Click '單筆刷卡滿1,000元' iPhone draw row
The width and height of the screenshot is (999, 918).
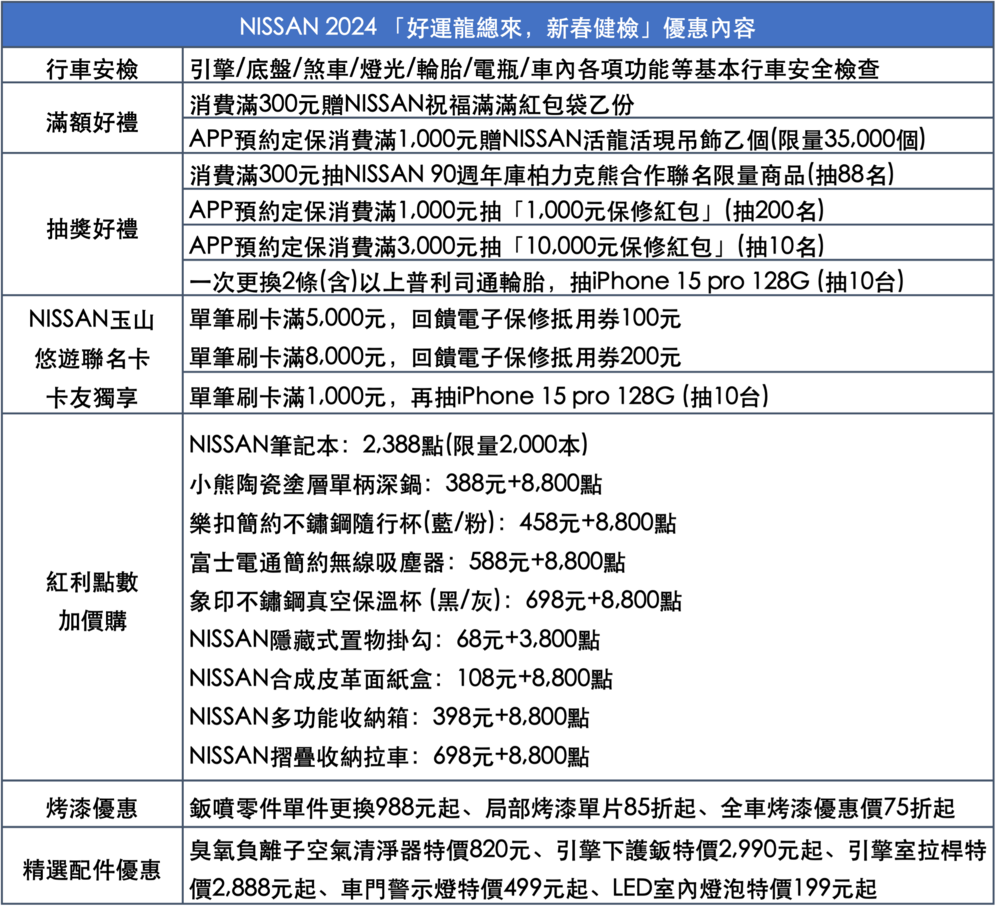click(x=479, y=397)
